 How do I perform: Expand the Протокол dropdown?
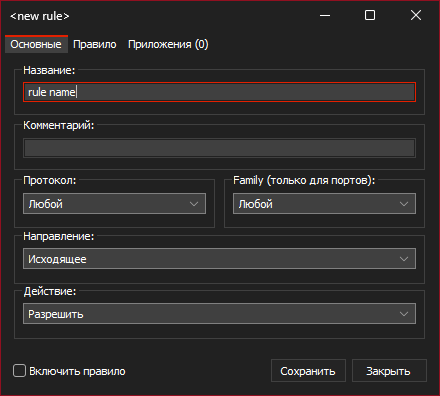[114, 204]
